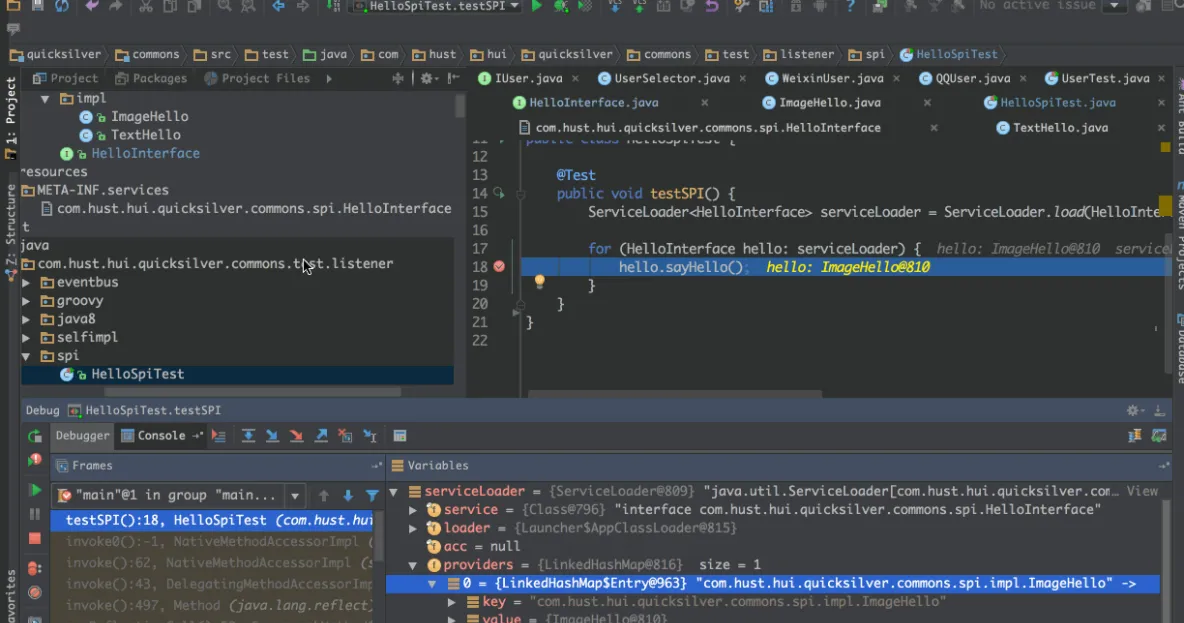The image size is (1184, 623).
Task: Switch to the TextHello.java editor tab
Action: (x=1053, y=128)
